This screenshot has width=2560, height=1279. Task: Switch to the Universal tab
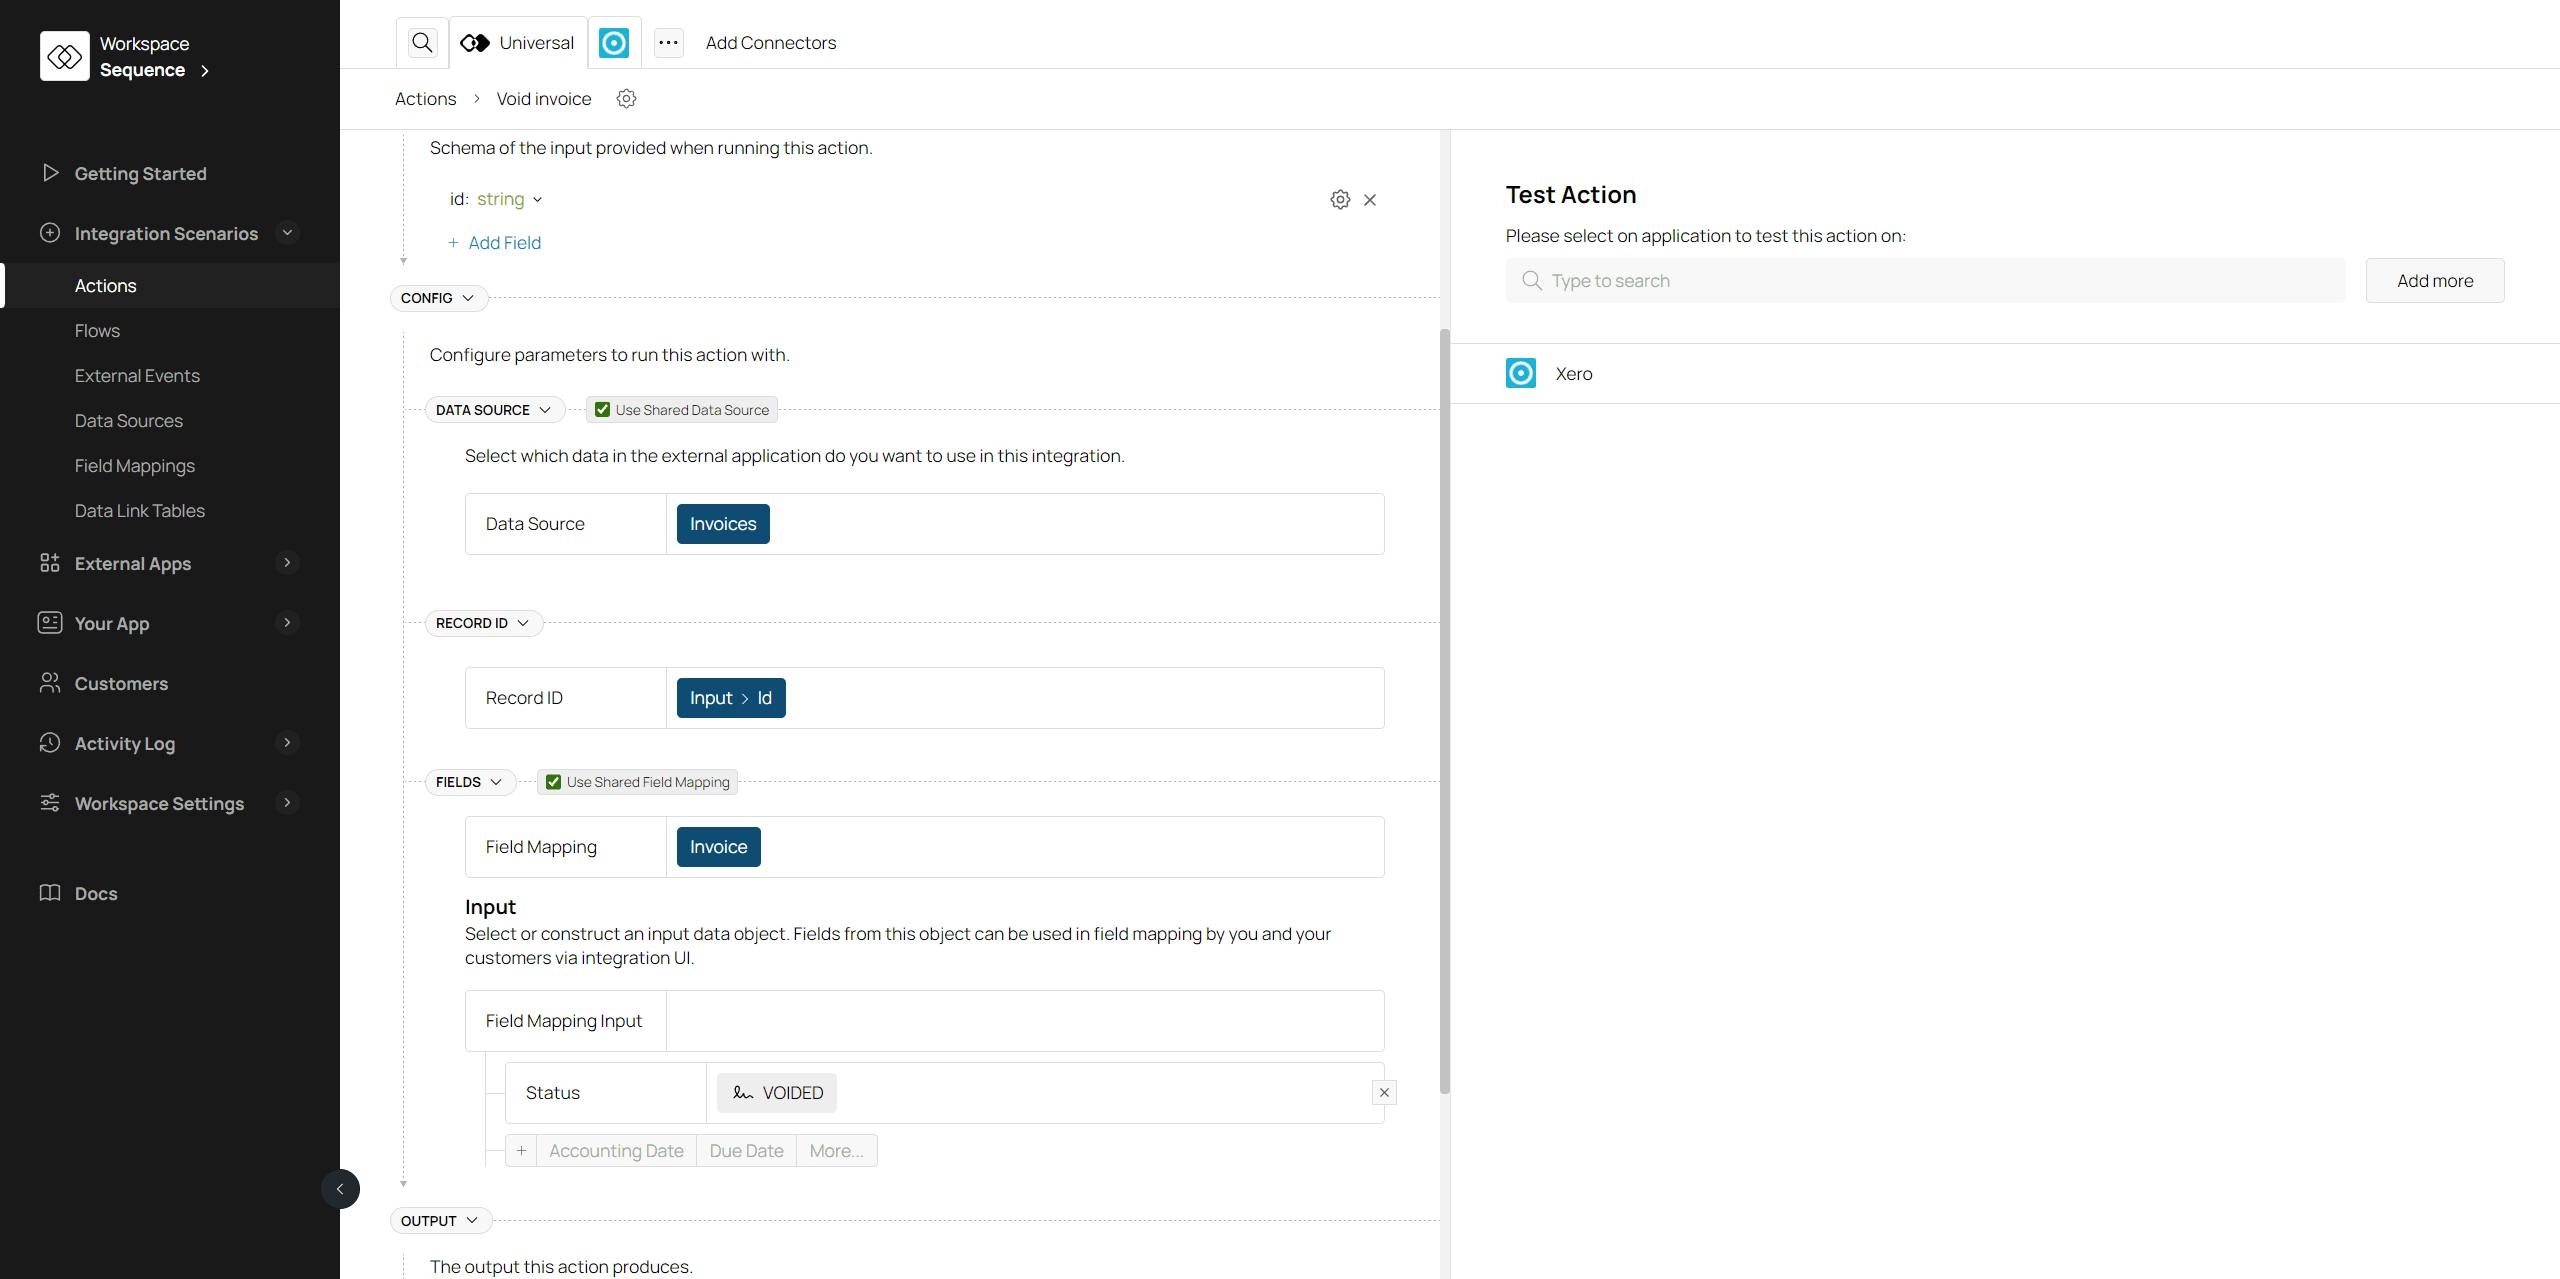point(518,43)
